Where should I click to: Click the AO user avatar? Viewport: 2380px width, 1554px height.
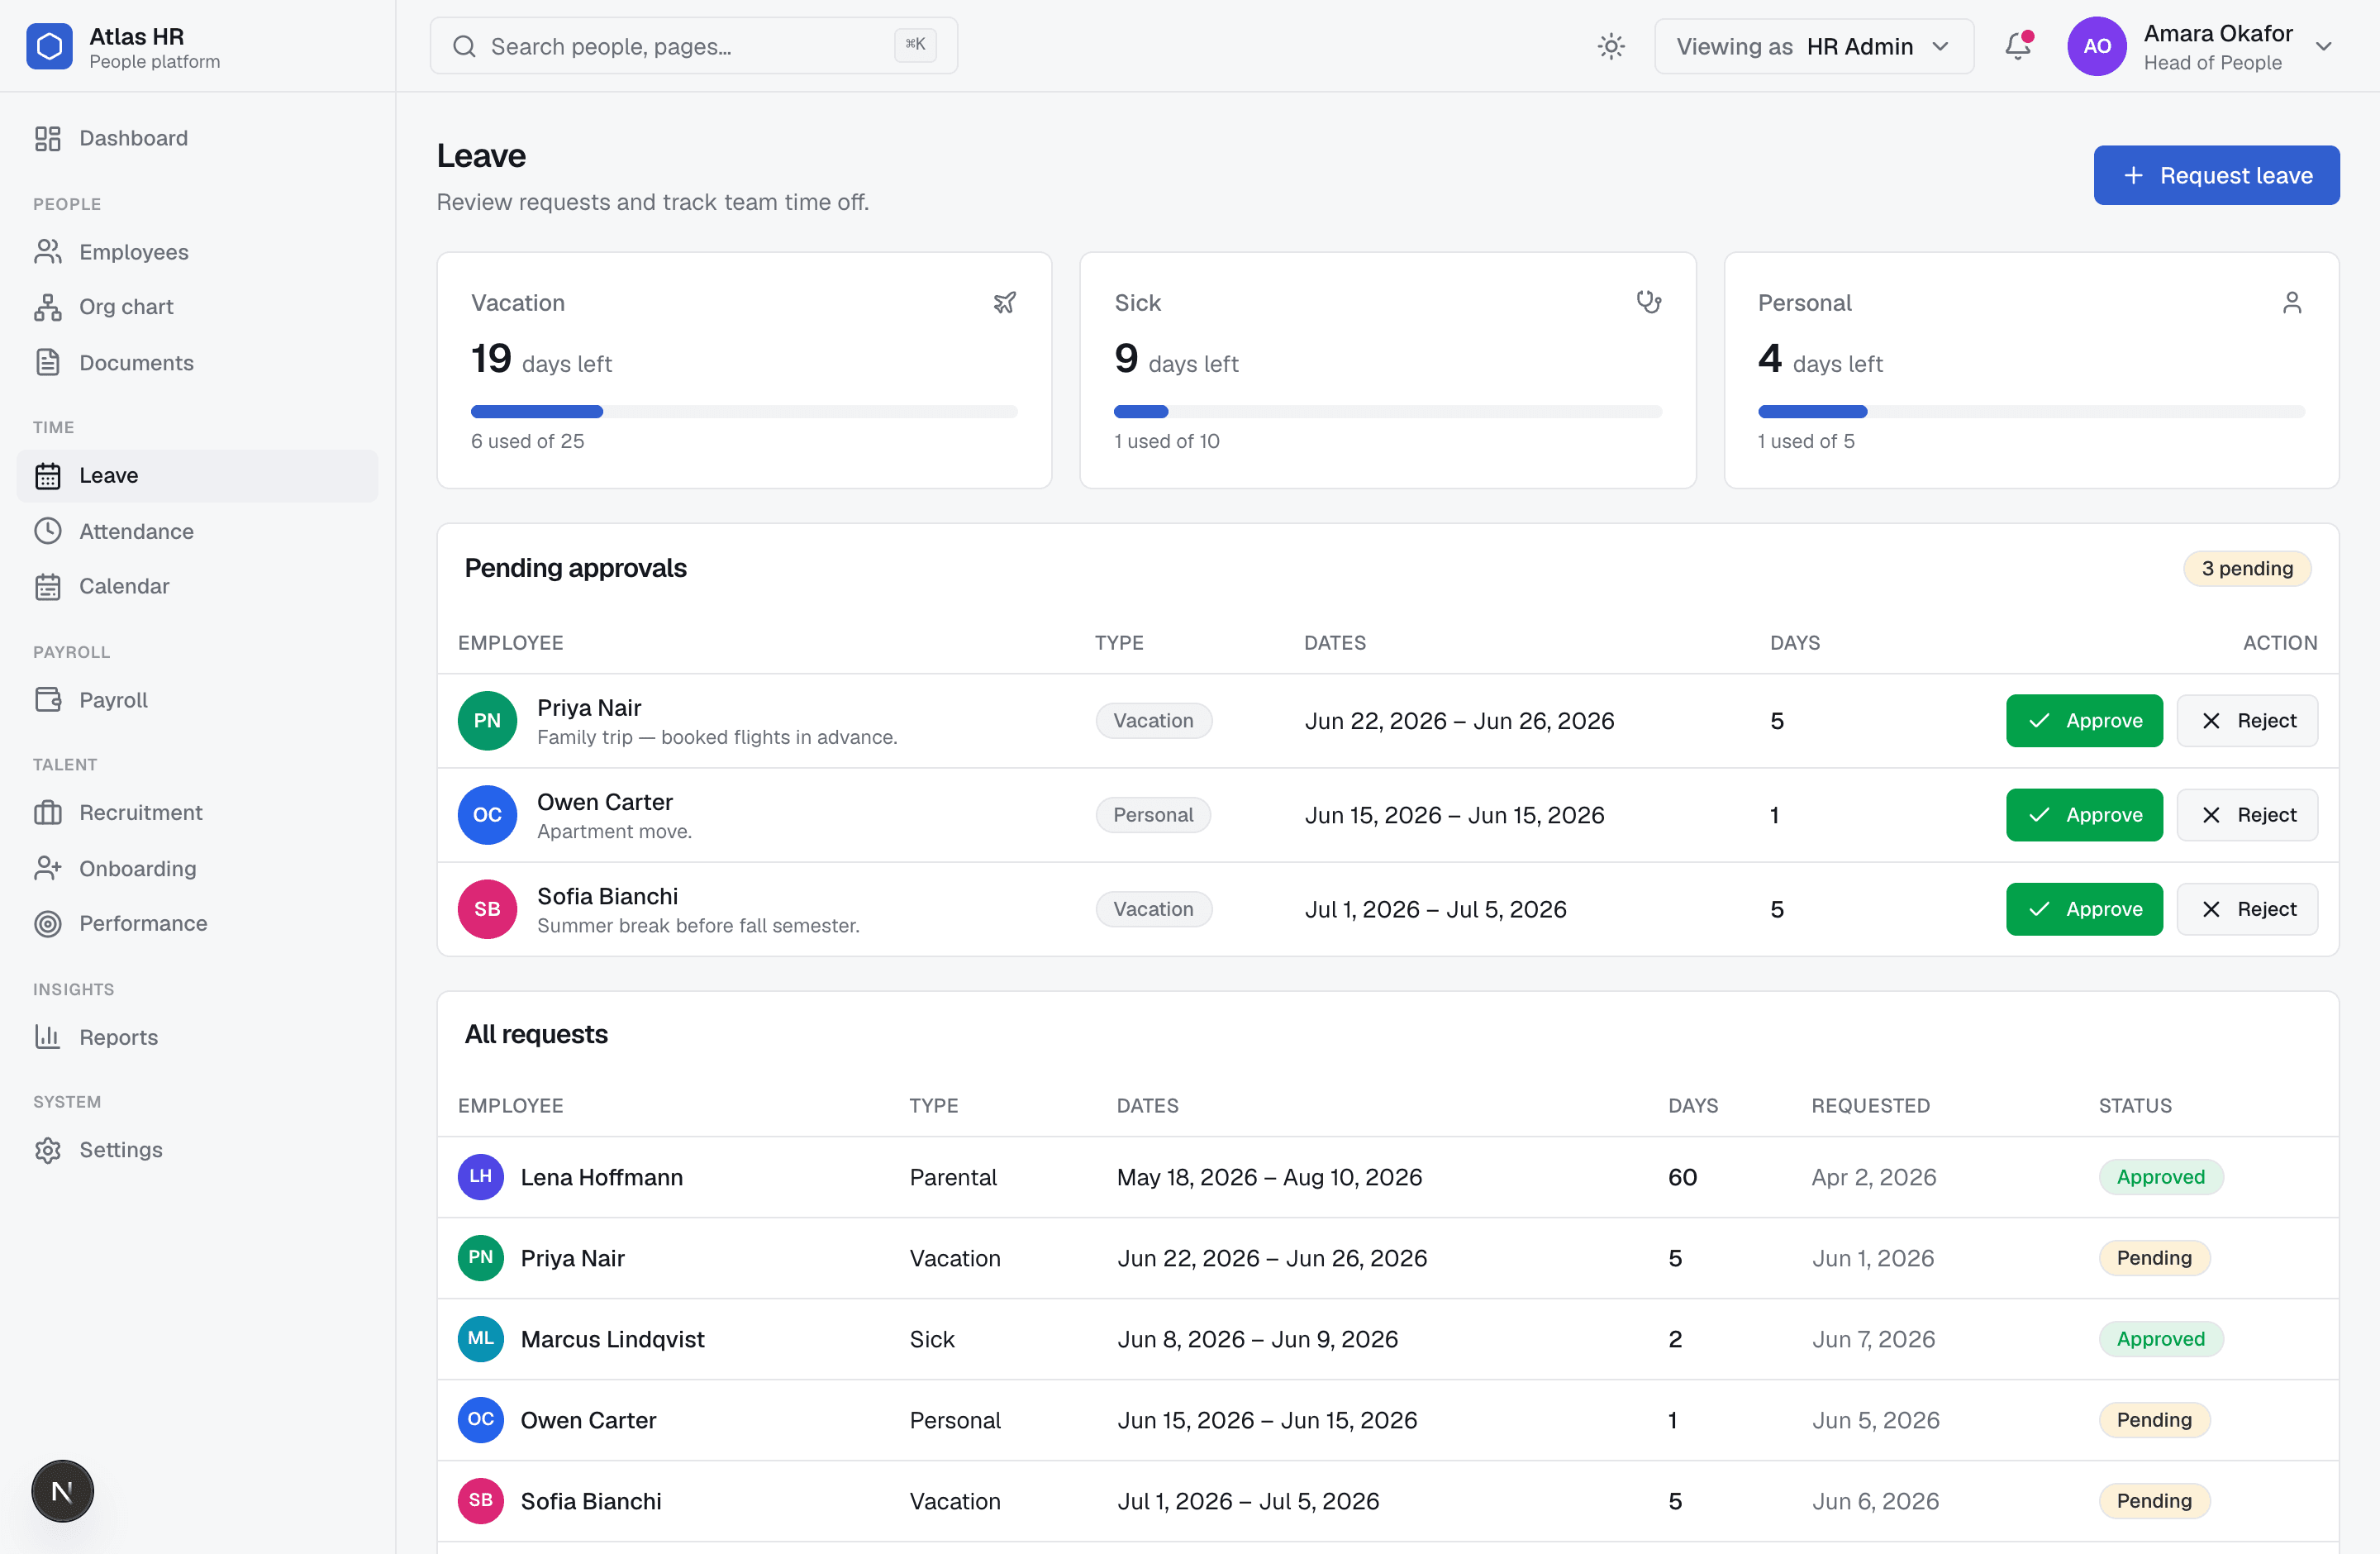[2096, 46]
